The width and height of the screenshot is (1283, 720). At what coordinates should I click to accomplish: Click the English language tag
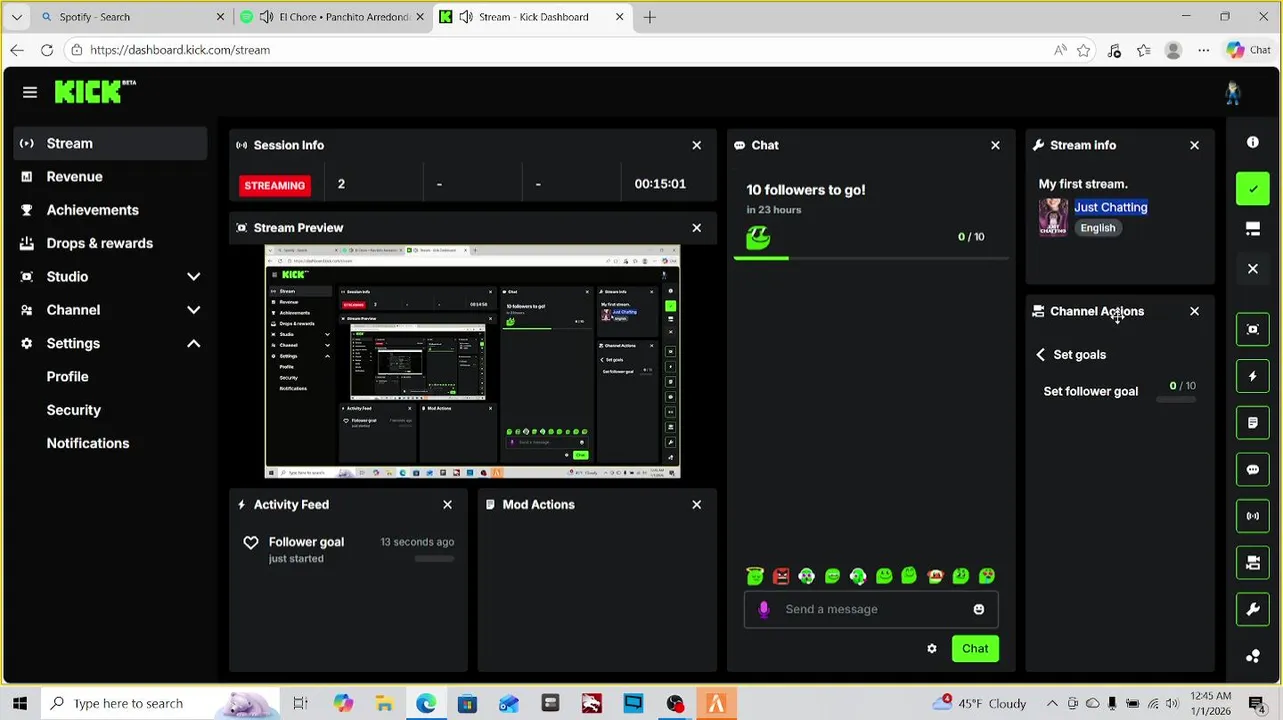pos(1097,228)
